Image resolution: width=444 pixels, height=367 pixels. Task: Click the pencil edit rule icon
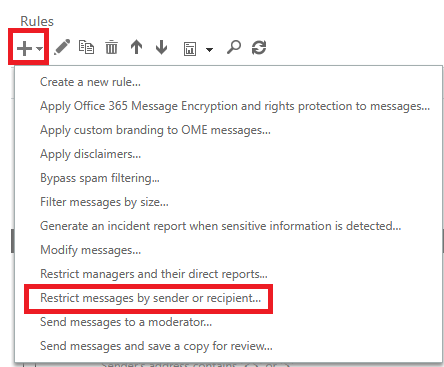[x=62, y=47]
